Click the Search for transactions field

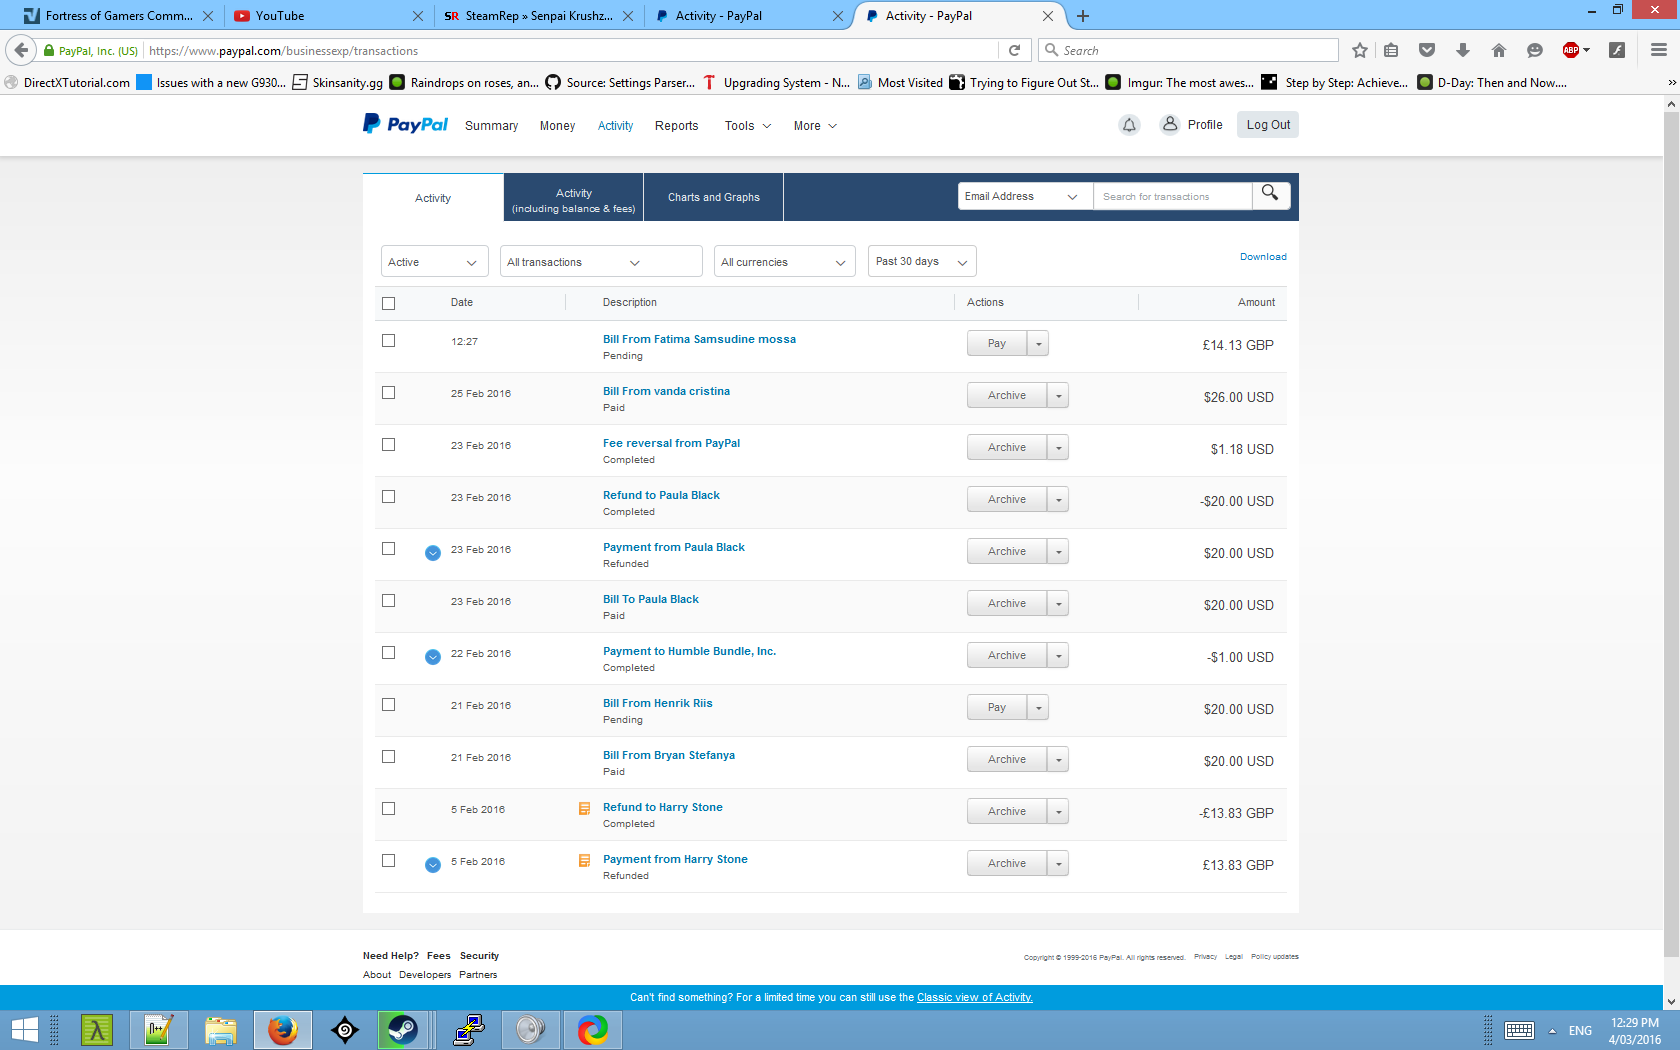click(1171, 197)
